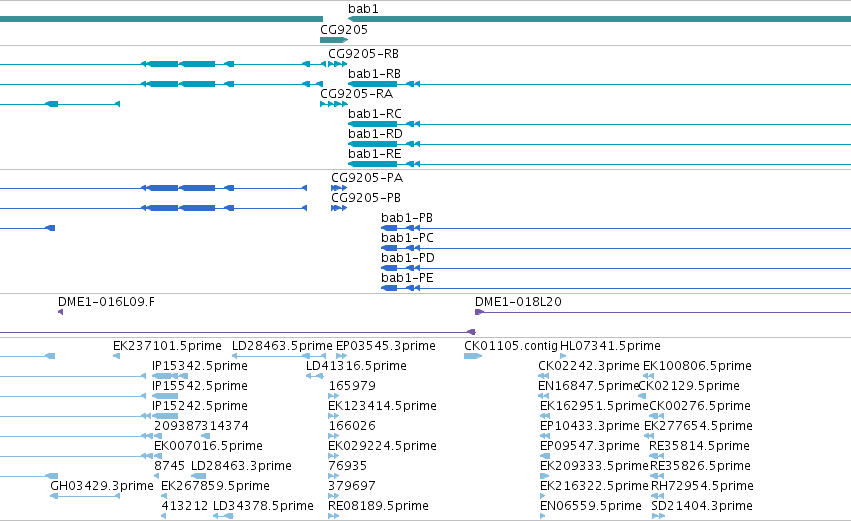Select EST IP15342.5prime
The image size is (851, 521).
(200, 366)
